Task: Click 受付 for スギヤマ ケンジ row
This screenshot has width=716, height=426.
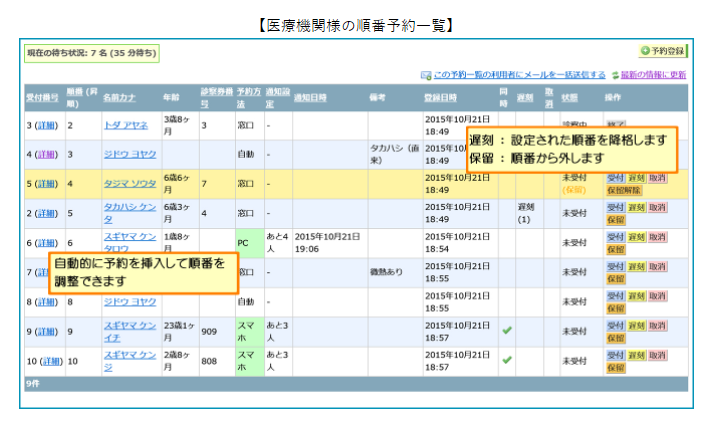Action: pos(615,355)
